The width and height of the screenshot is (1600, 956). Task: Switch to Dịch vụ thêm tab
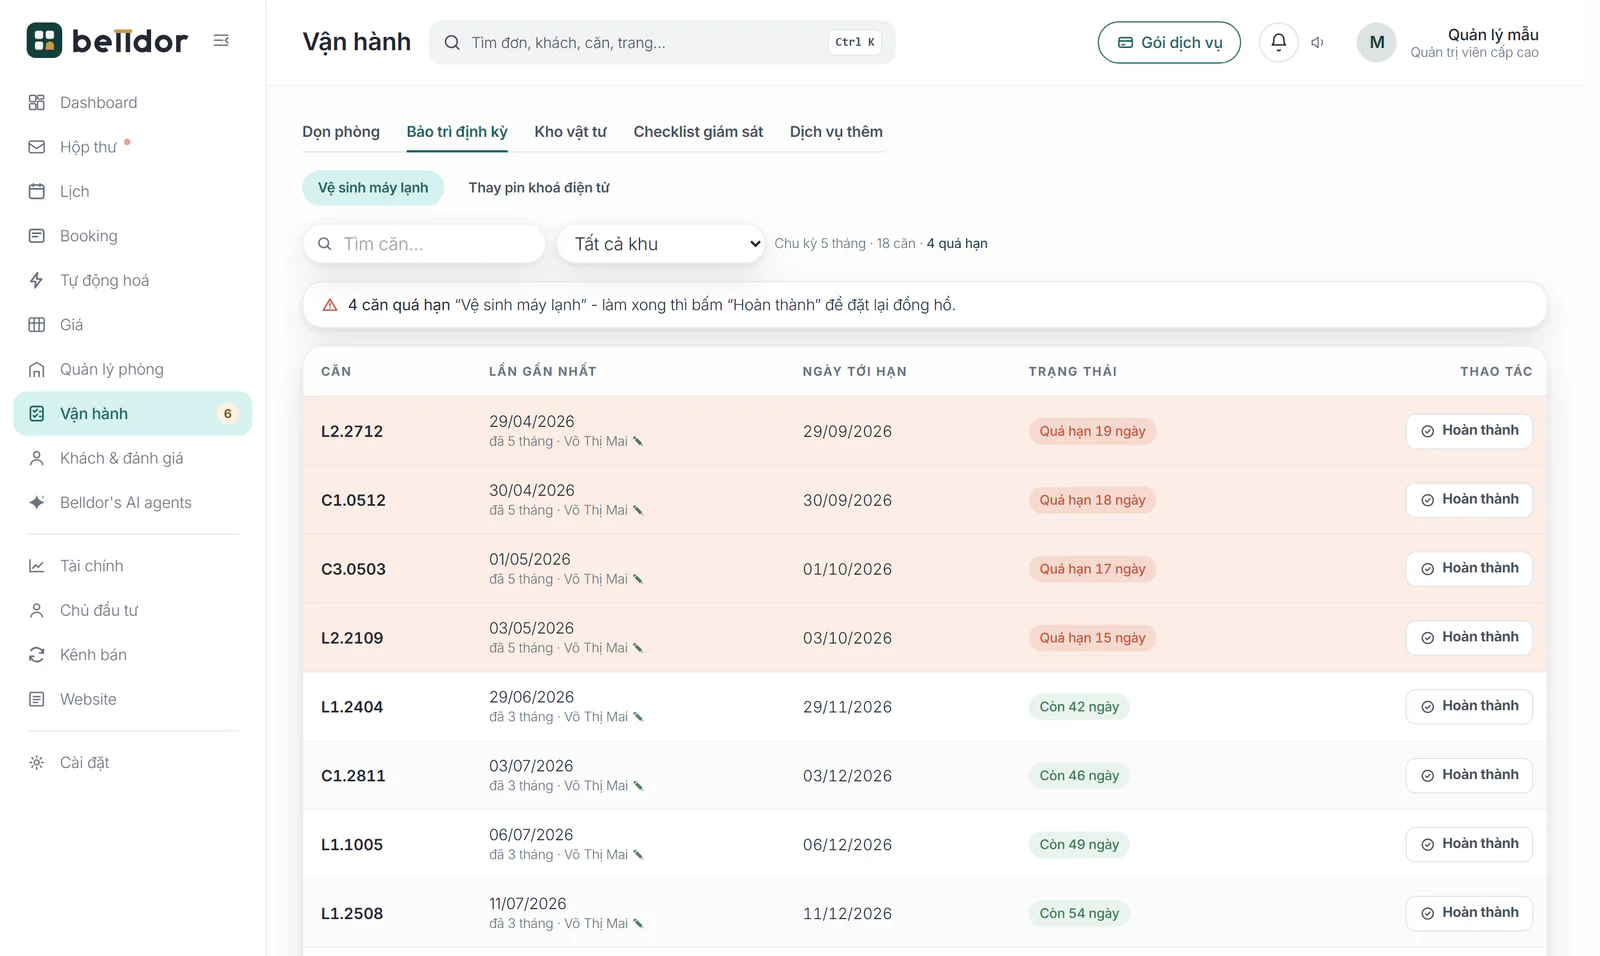(x=836, y=132)
